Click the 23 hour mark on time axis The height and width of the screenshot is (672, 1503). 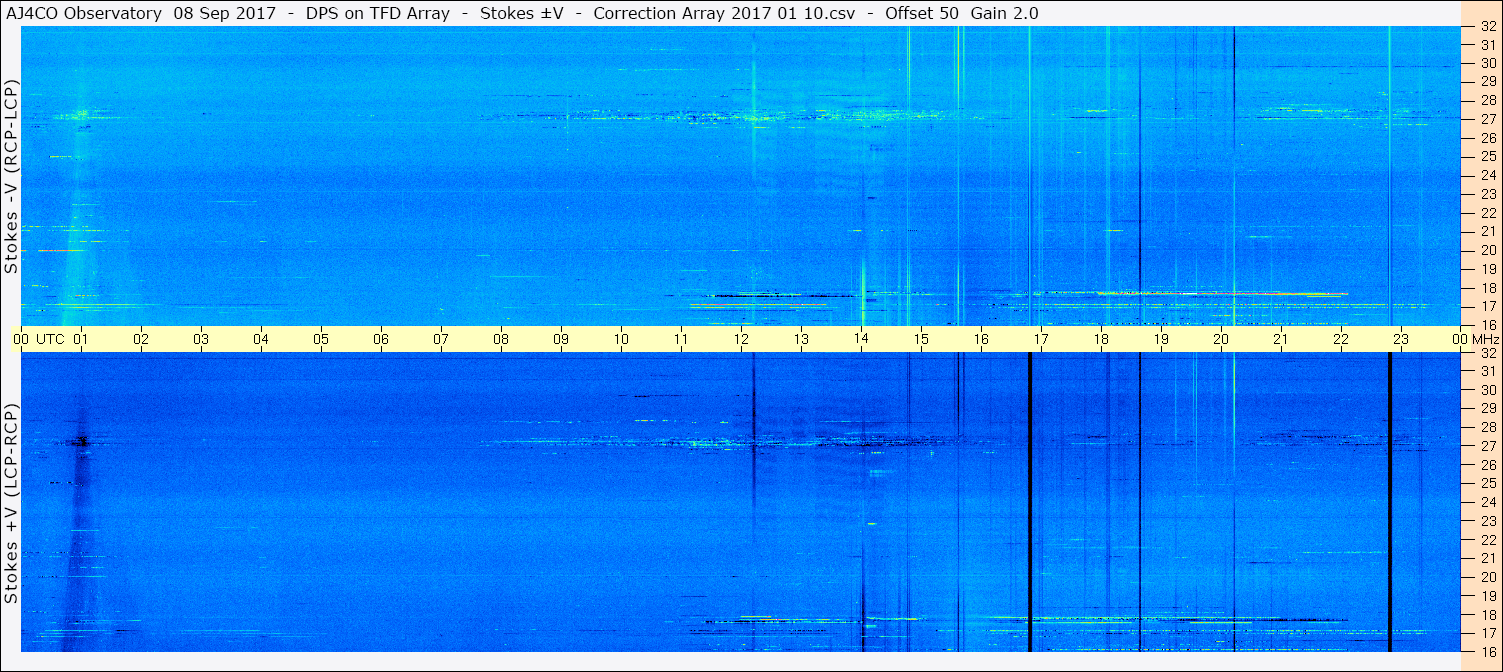tap(1401, 339)
